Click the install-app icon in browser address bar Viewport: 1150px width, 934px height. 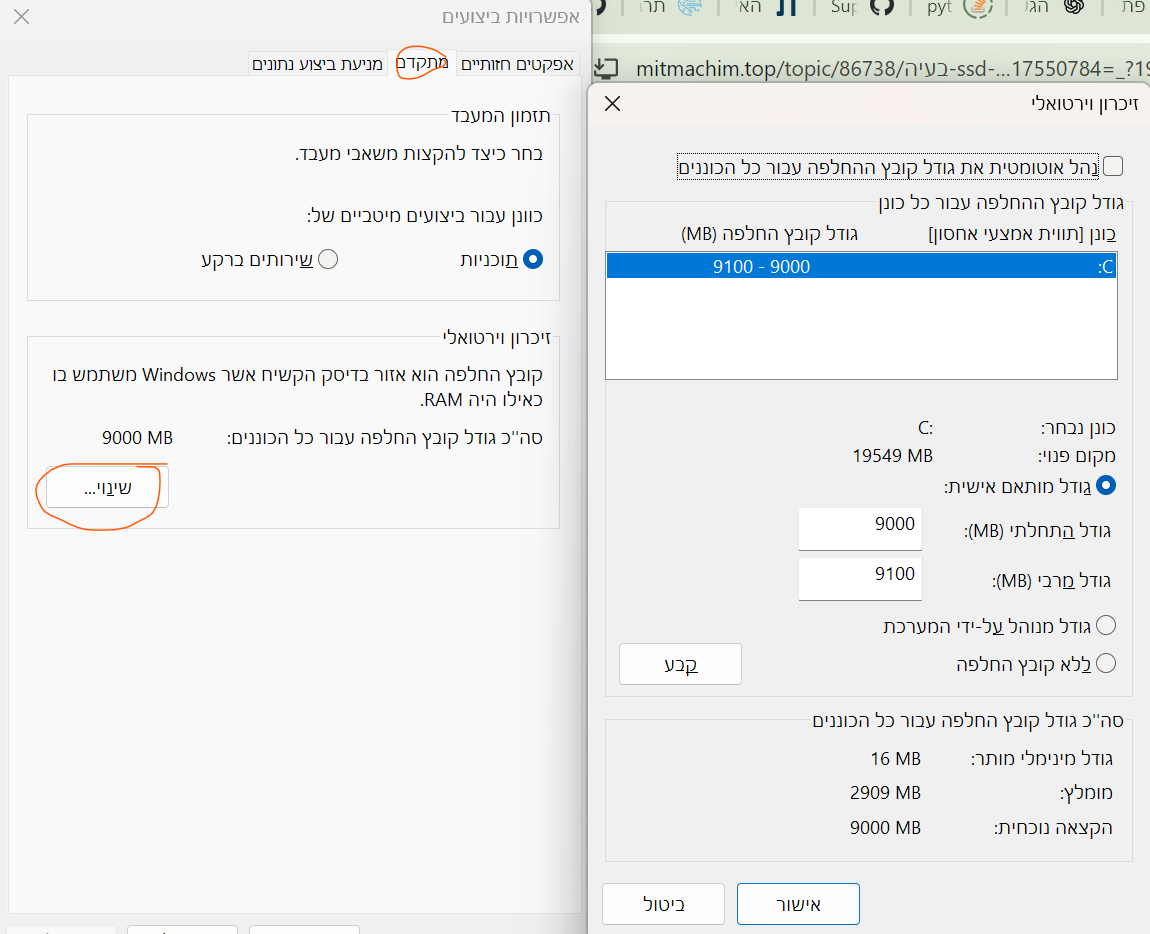606,70
